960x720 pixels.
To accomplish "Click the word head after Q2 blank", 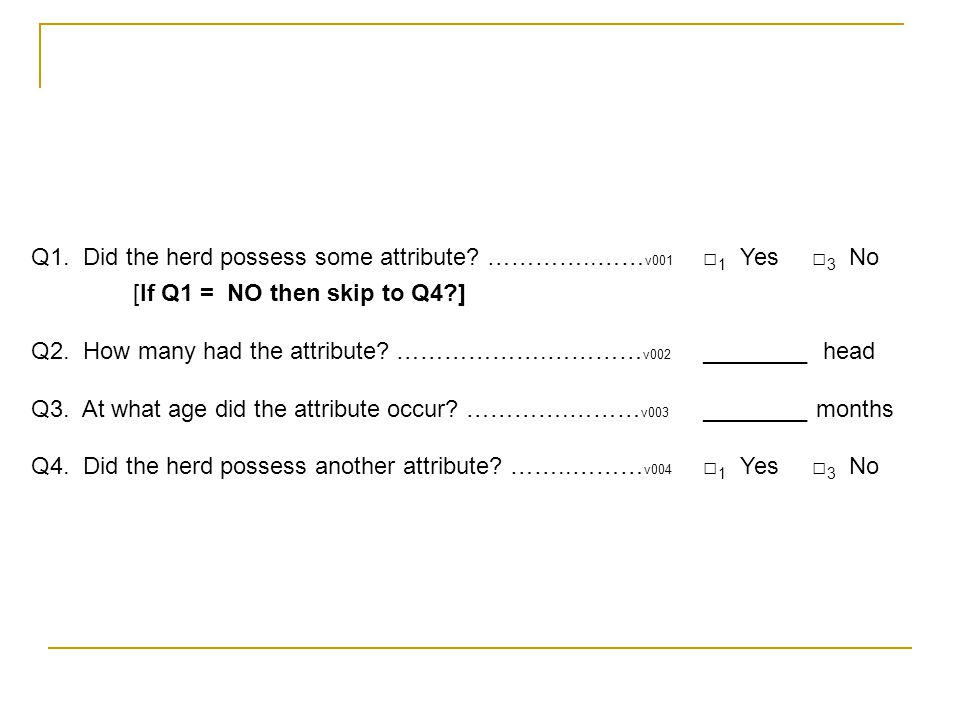I will (x=849, y=351).
